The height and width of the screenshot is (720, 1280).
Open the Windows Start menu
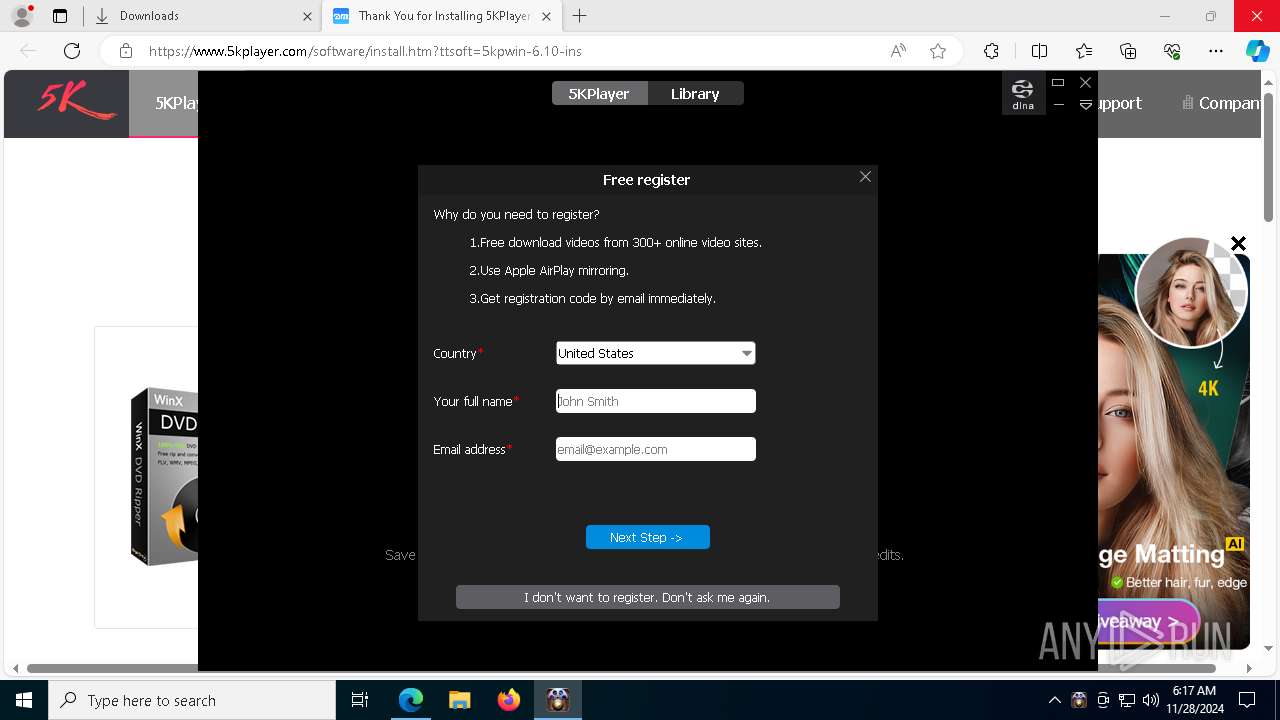[24, 700]
